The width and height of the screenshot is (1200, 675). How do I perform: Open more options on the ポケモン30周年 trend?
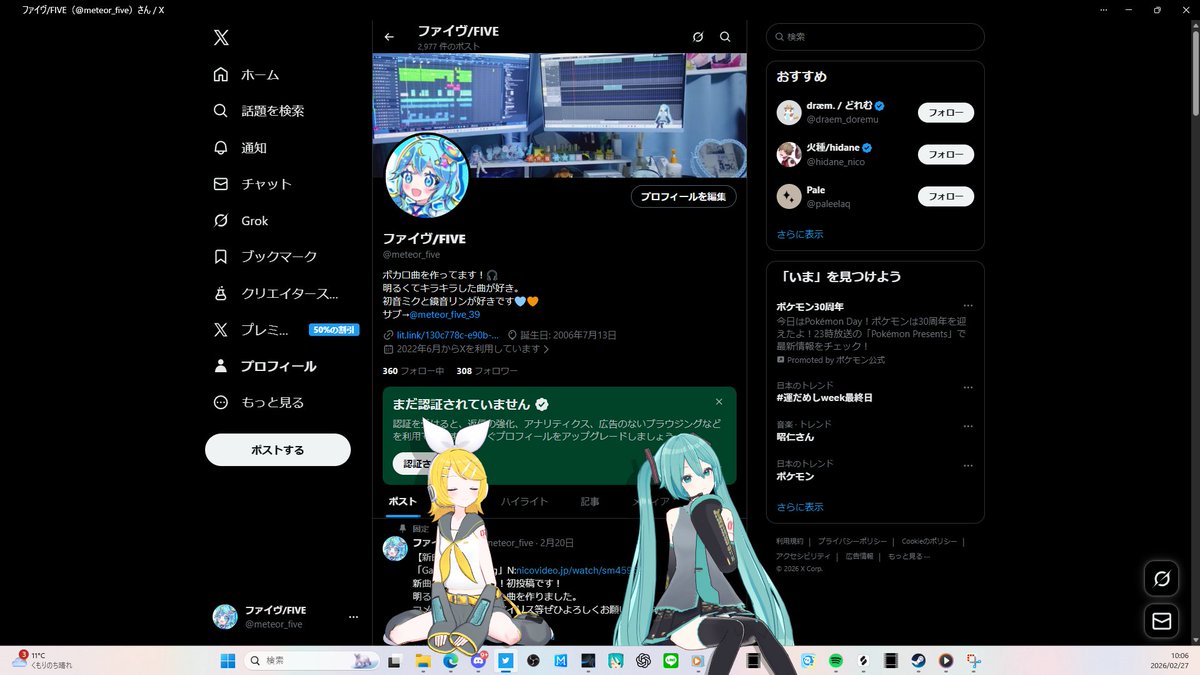coord(968,305)
